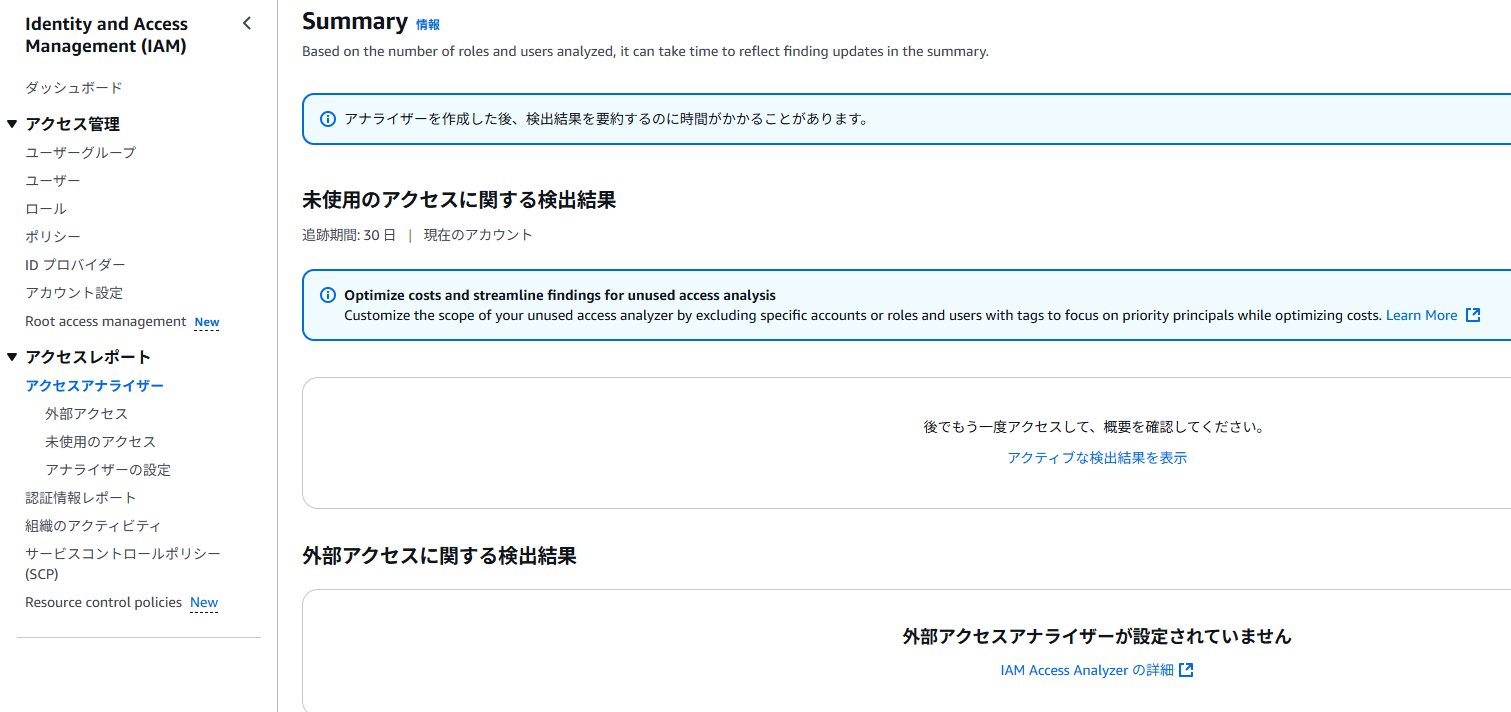Open ユーザーグループ in the sidebar
Viewport: 1511px width, 712px height.
click(x=81, y=152)
